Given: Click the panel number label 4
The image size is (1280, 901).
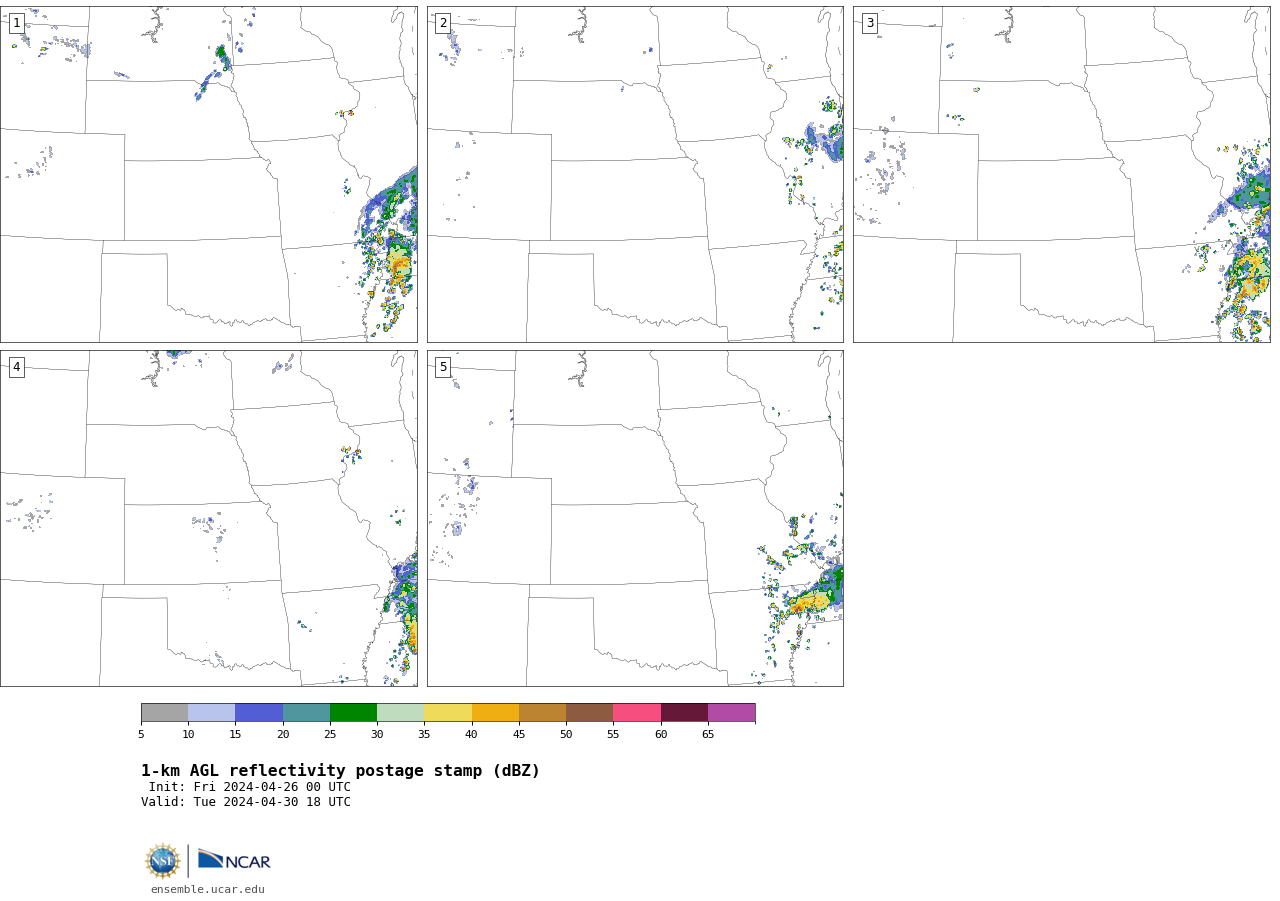Looking at the screenshot, I should coord(16,367).
